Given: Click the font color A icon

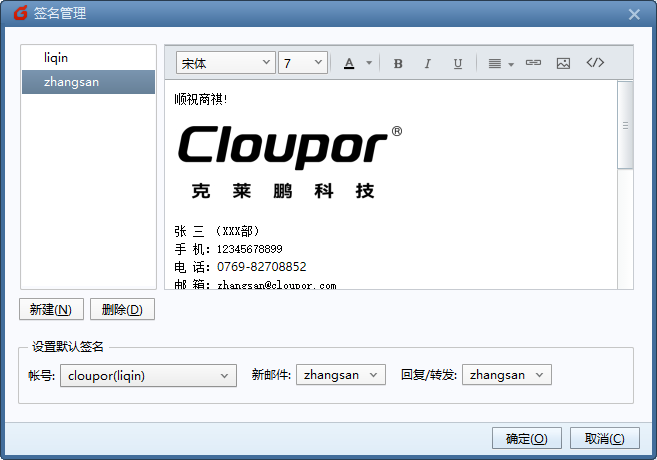Looking at the screenshot, I should 349,63.
